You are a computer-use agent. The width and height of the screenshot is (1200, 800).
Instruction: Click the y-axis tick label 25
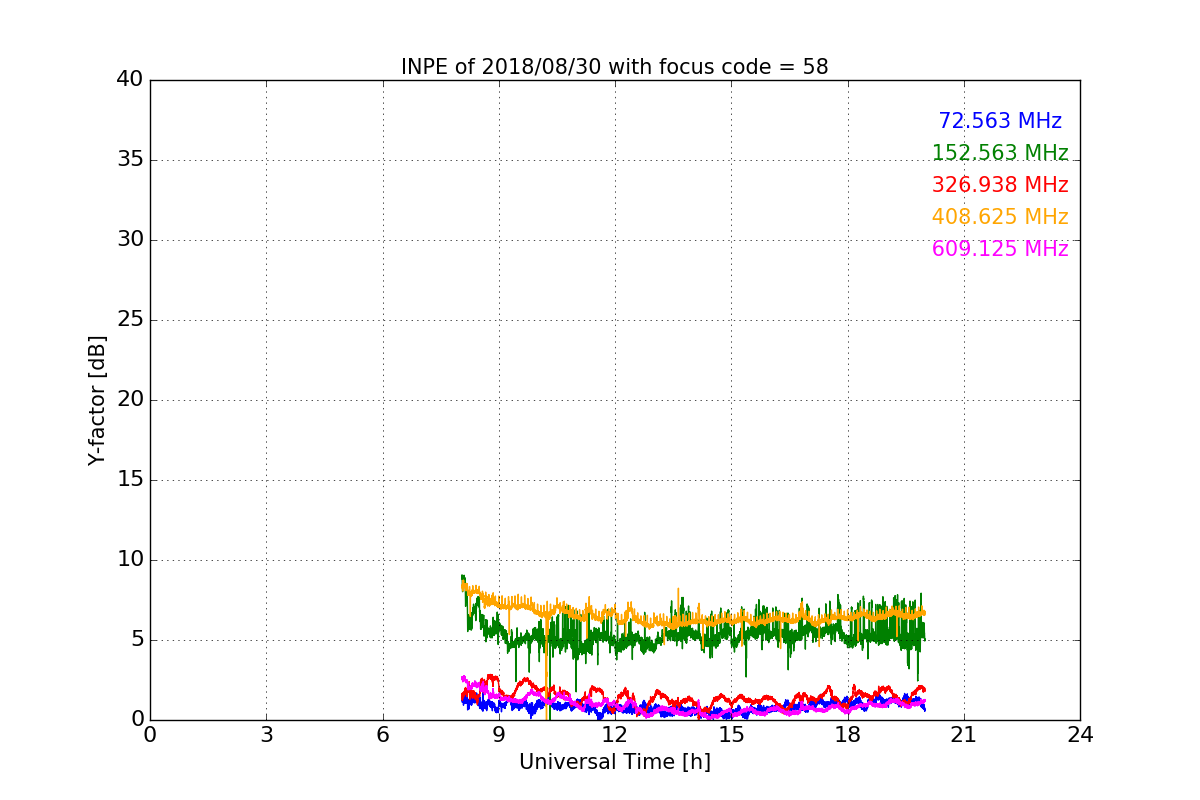click(130, 320)
